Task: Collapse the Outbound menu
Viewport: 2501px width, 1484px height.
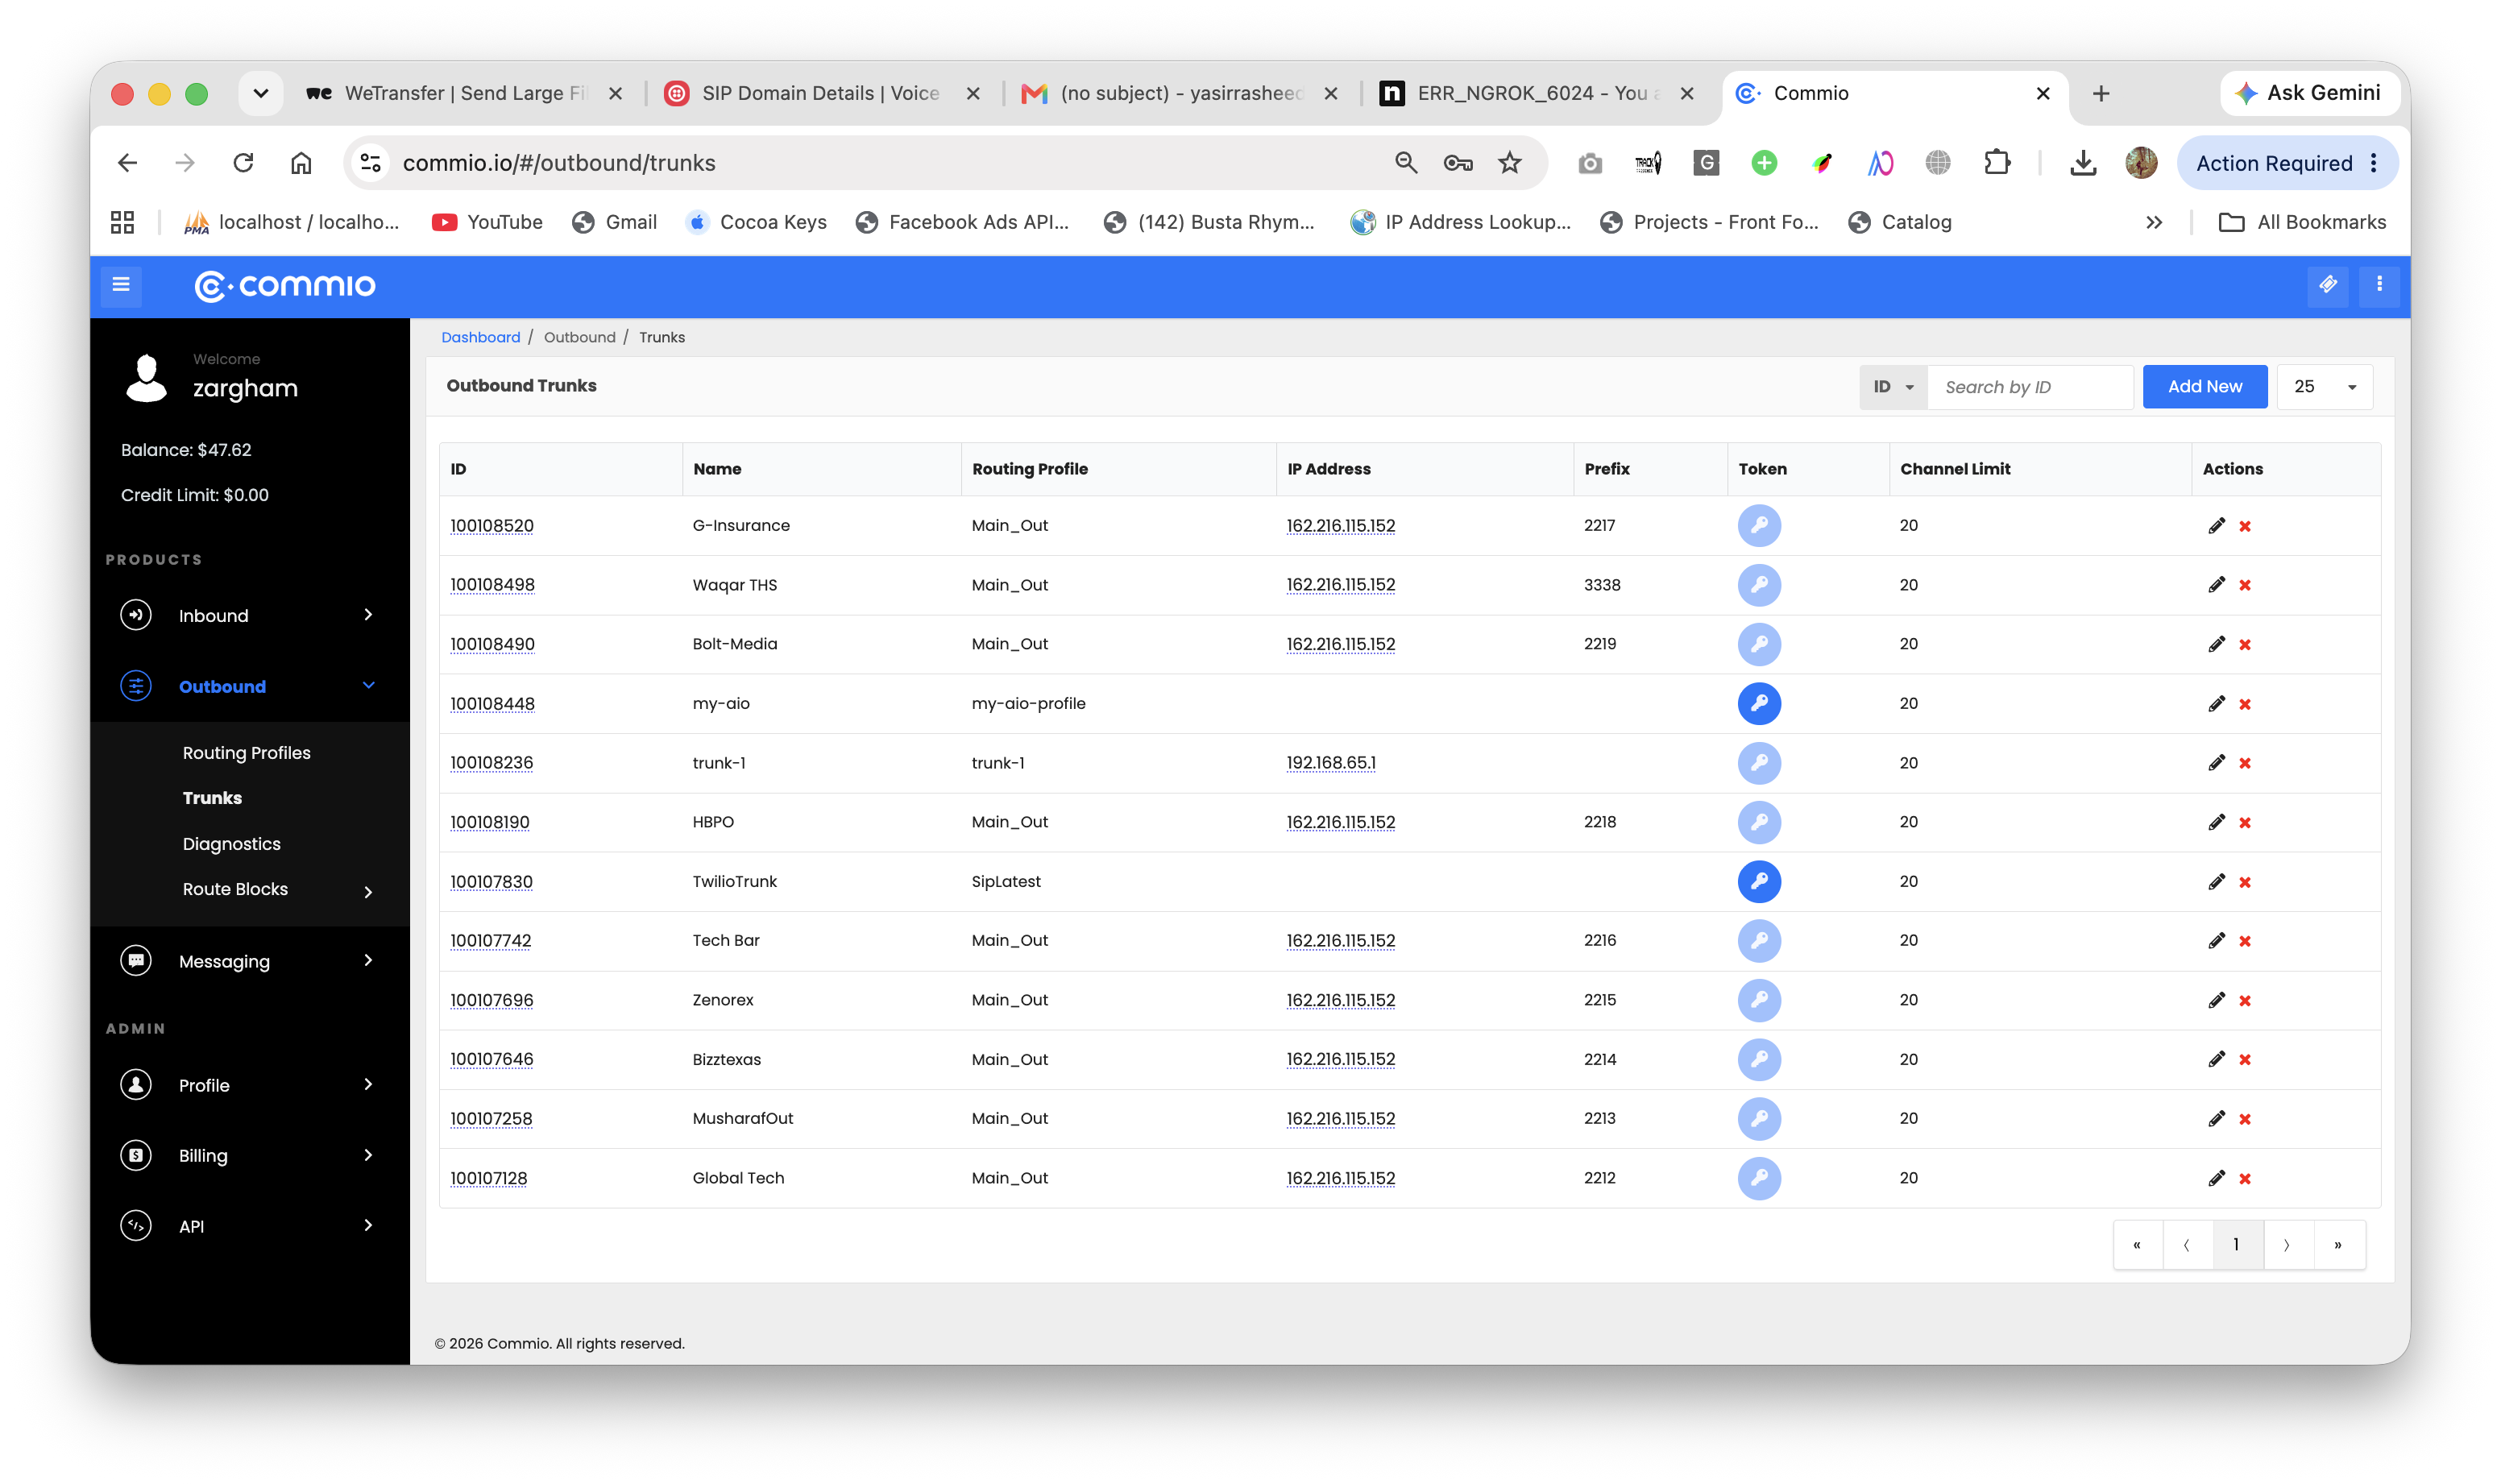Action: pos(249,687)
